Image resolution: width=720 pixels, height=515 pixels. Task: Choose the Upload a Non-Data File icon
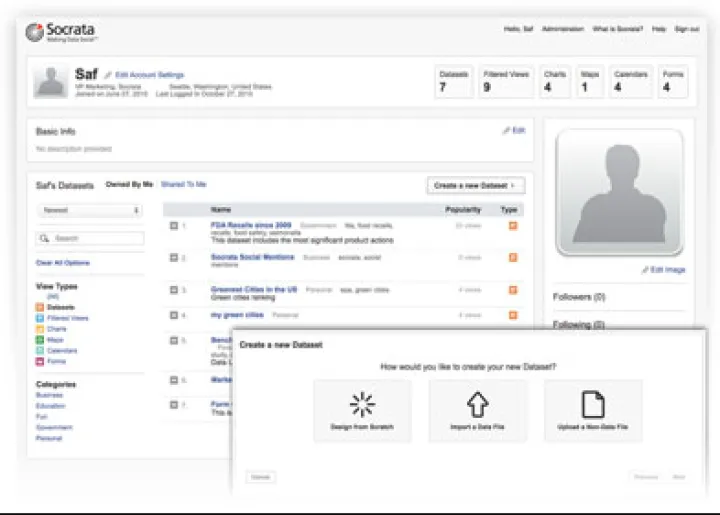[593, 404]
